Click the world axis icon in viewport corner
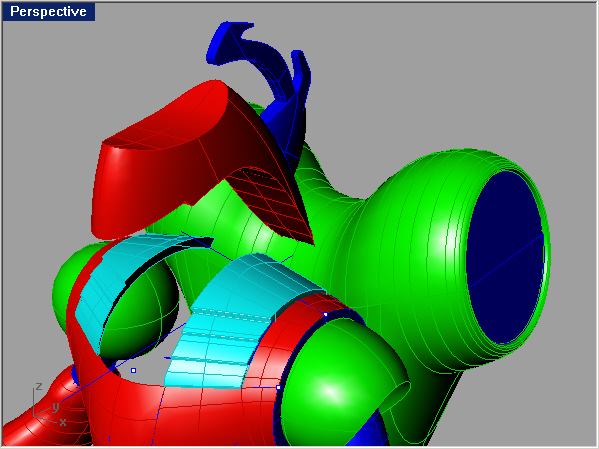The width and height of the screenshot is (599, 449). pyautogui.click(x=49, y=405)
